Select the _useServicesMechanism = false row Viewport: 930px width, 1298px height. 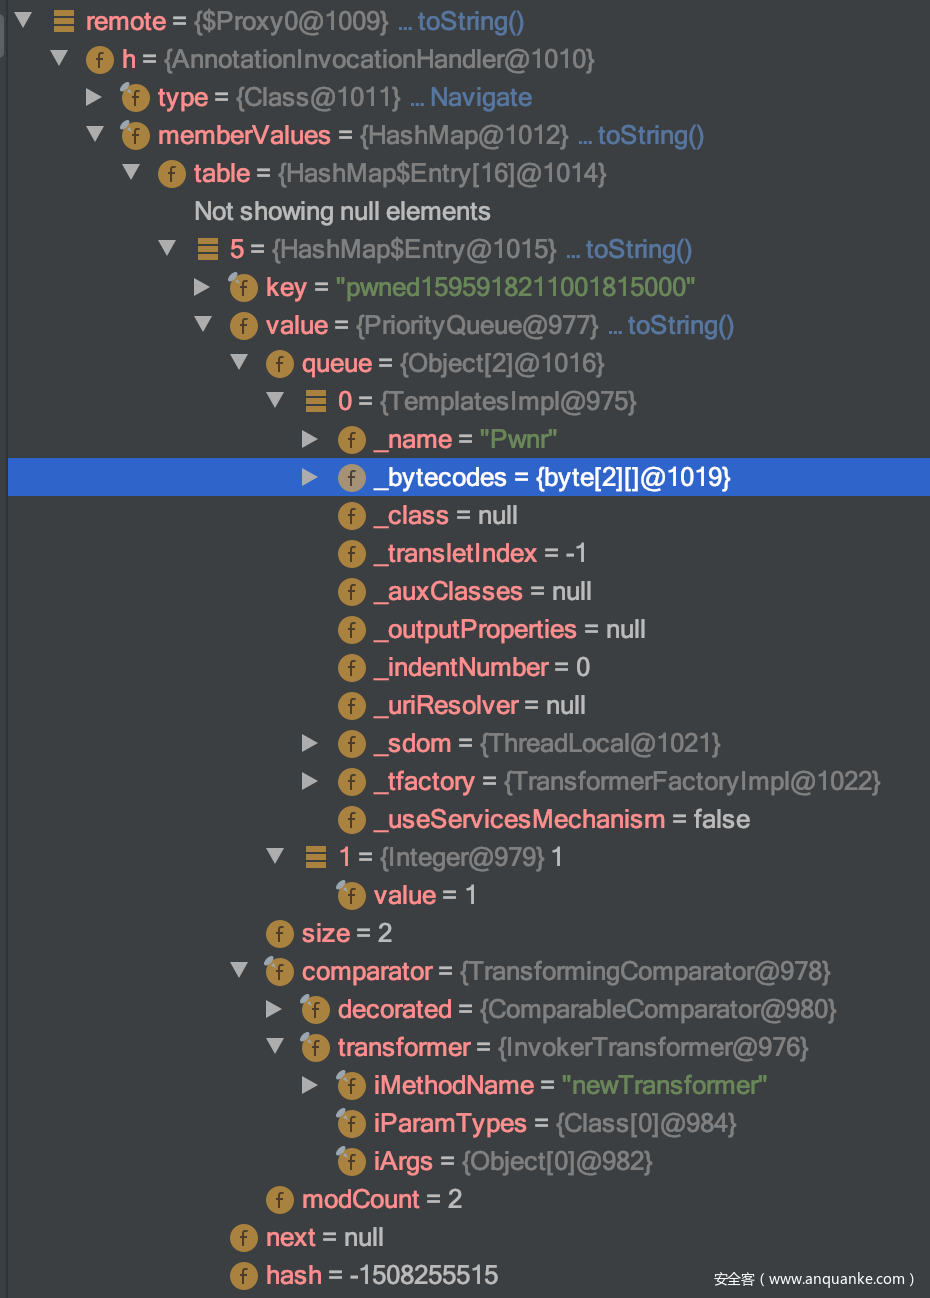561,819
